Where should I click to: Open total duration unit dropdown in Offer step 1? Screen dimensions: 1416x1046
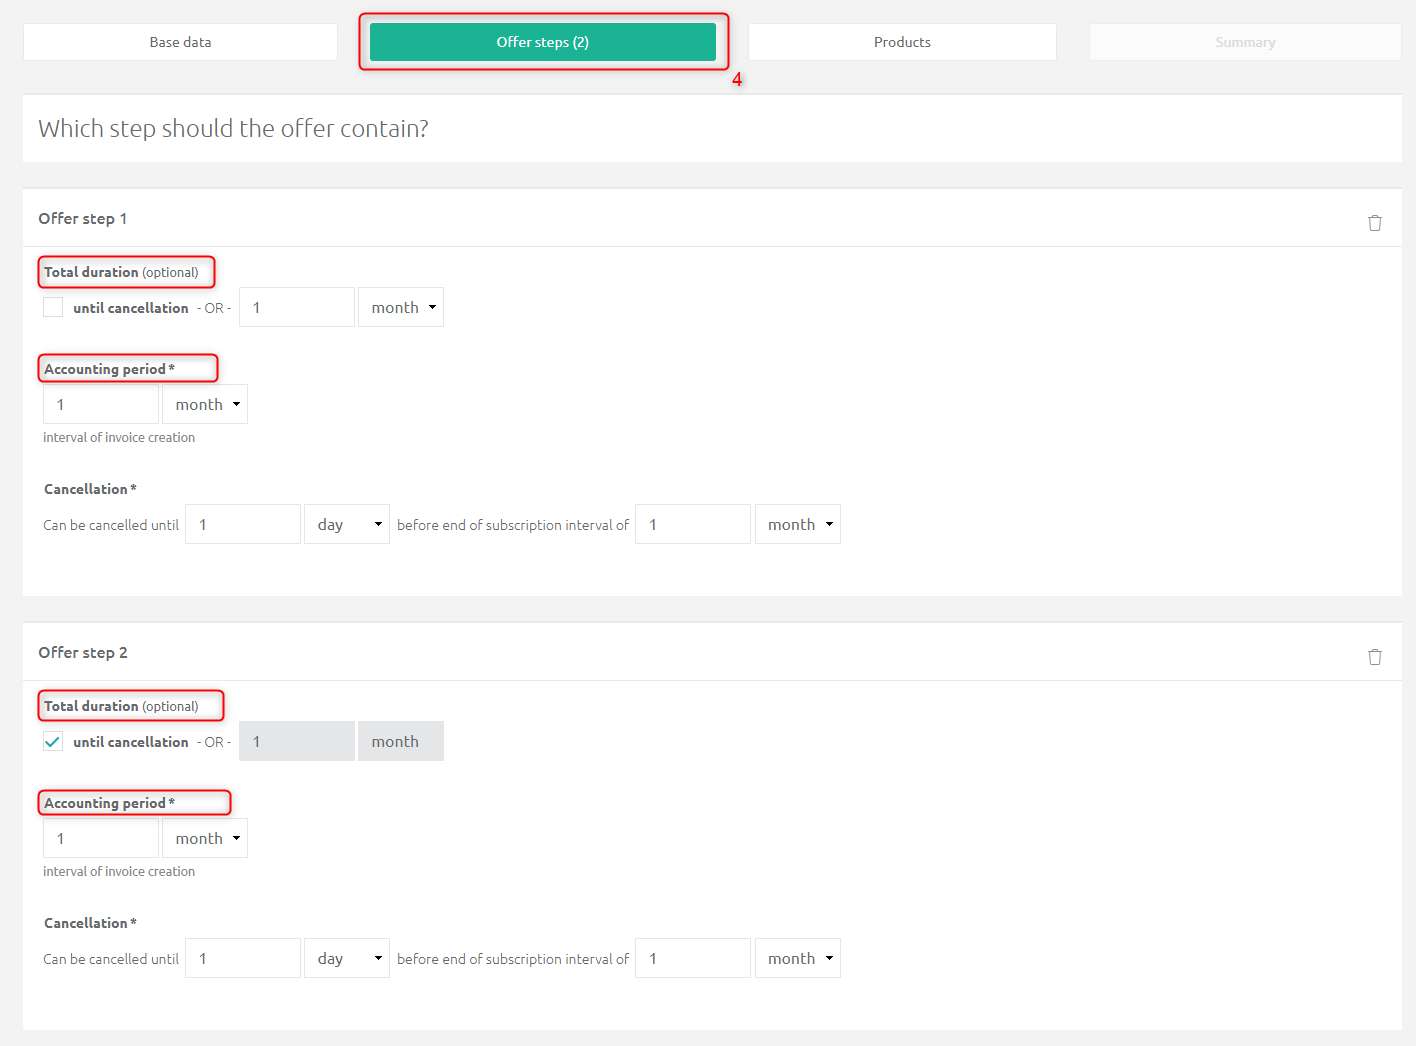tap(401, 307)
